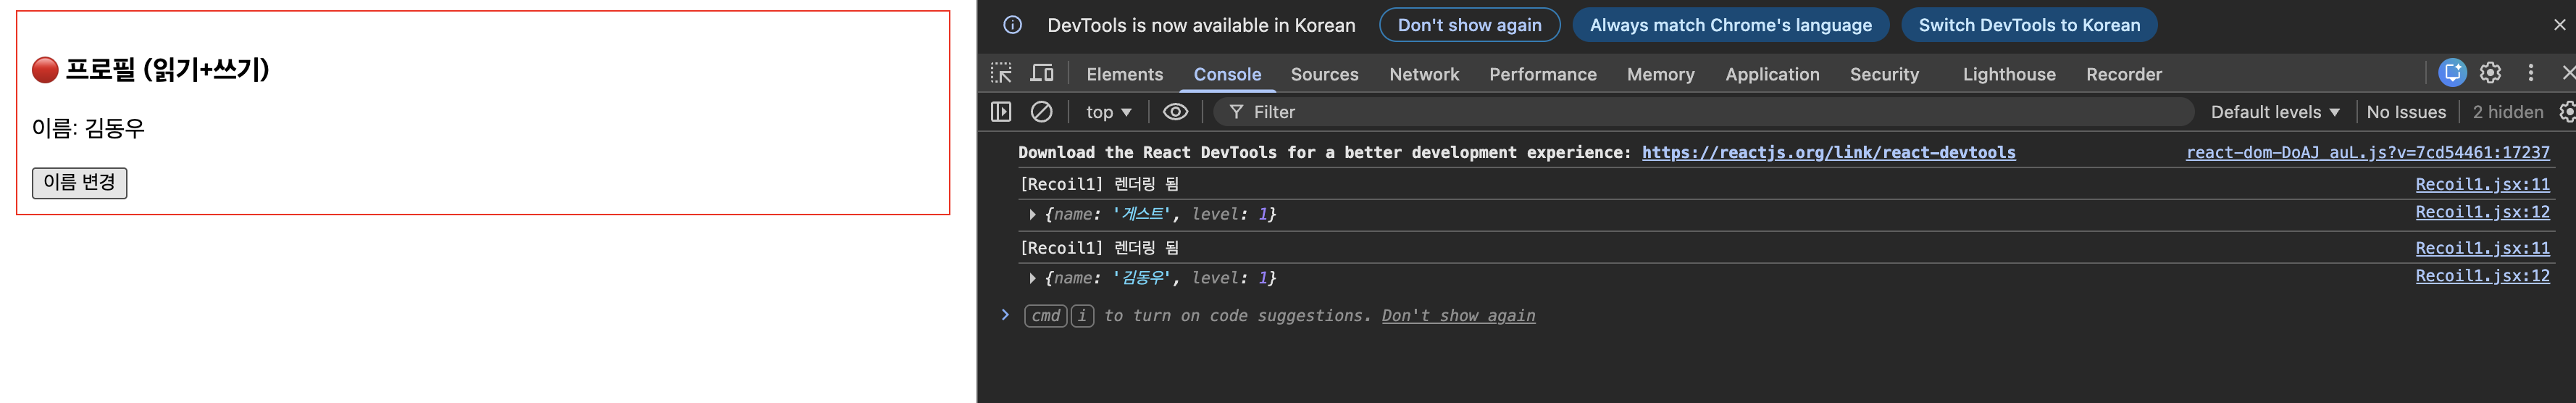Image resolution: width=2576 pixels, height=403 pixels.
Task: Dismiss the DevTools language notification bar
Action: coord(2559,25)
